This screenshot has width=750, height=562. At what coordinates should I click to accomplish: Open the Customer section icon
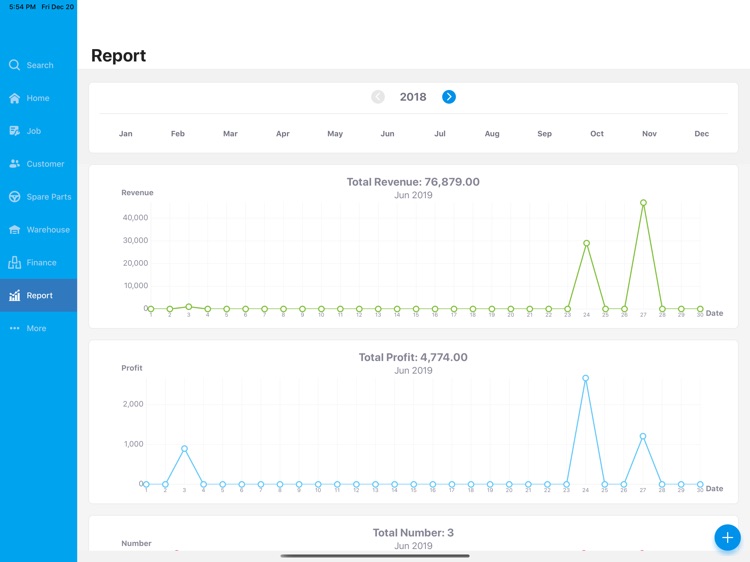coord(14,164)
